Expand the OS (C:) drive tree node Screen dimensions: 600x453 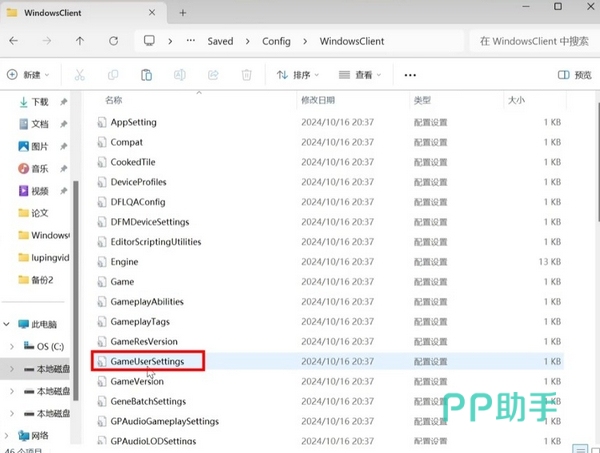pos(11,346)
